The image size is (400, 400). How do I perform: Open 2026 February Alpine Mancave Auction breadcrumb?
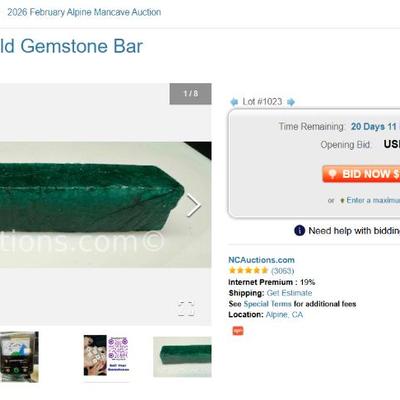click(84, 12)
